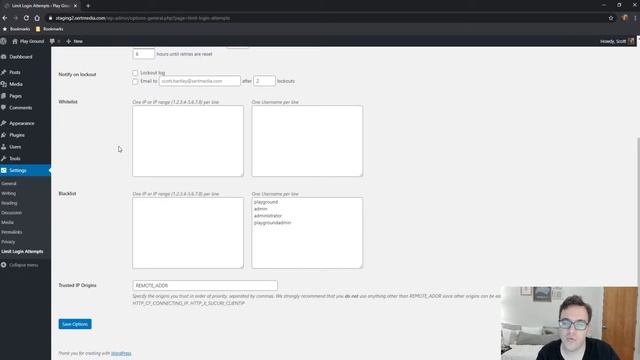Click the Save Options button

[x=75, y=324]
